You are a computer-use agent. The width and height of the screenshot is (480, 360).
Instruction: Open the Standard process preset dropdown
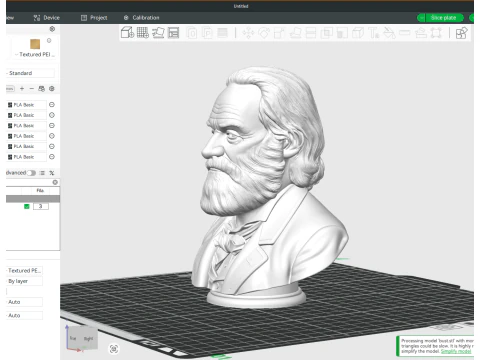(30, 73)
